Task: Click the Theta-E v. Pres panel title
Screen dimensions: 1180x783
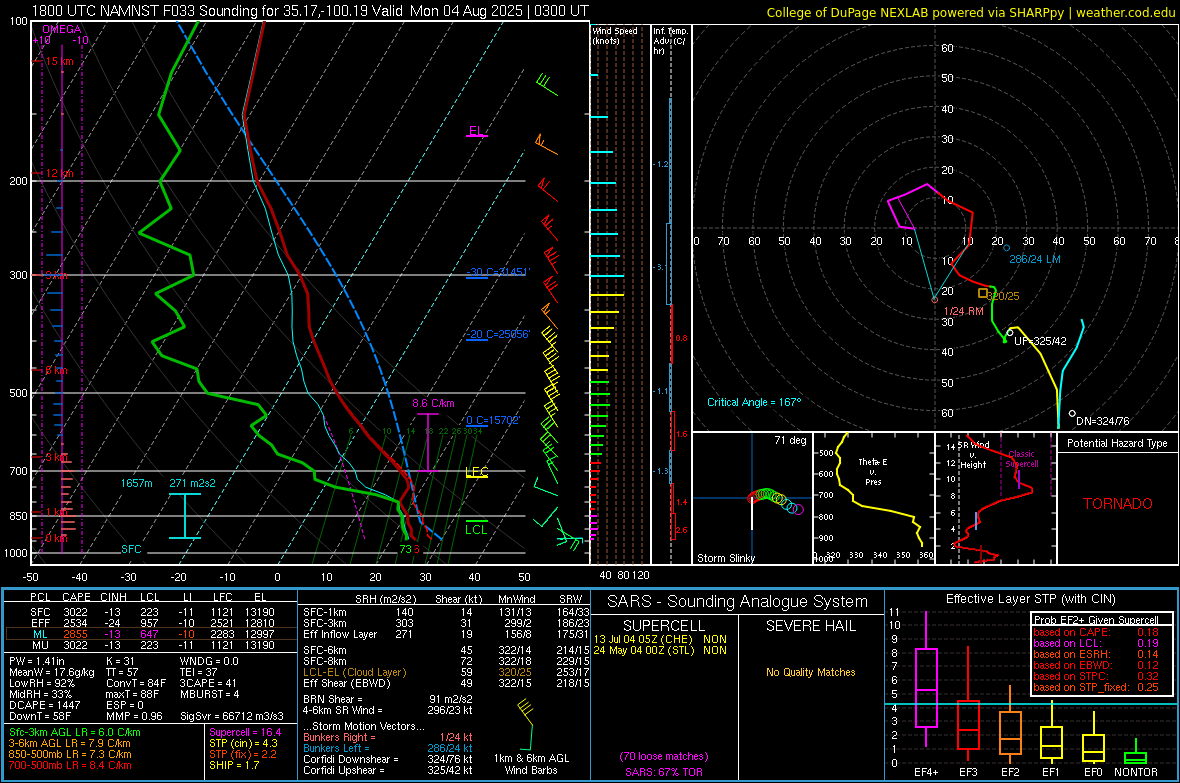Action: coord(873,471)
